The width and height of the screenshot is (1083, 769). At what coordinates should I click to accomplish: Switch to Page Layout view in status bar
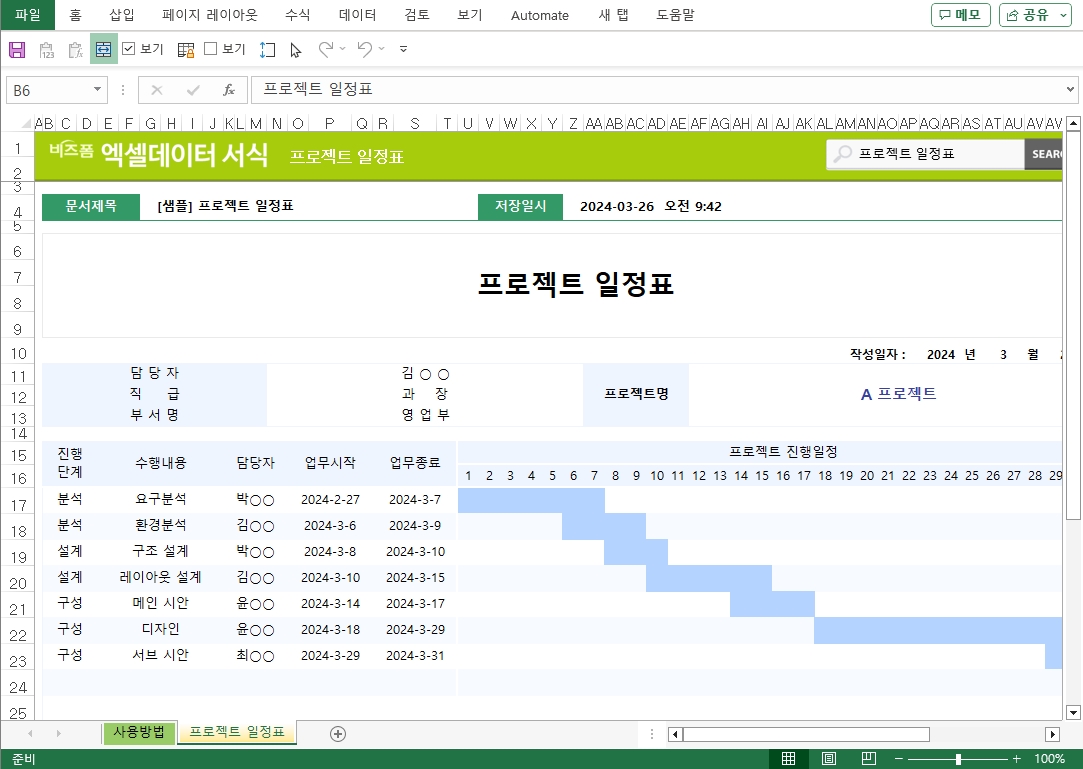pos(829,759)
